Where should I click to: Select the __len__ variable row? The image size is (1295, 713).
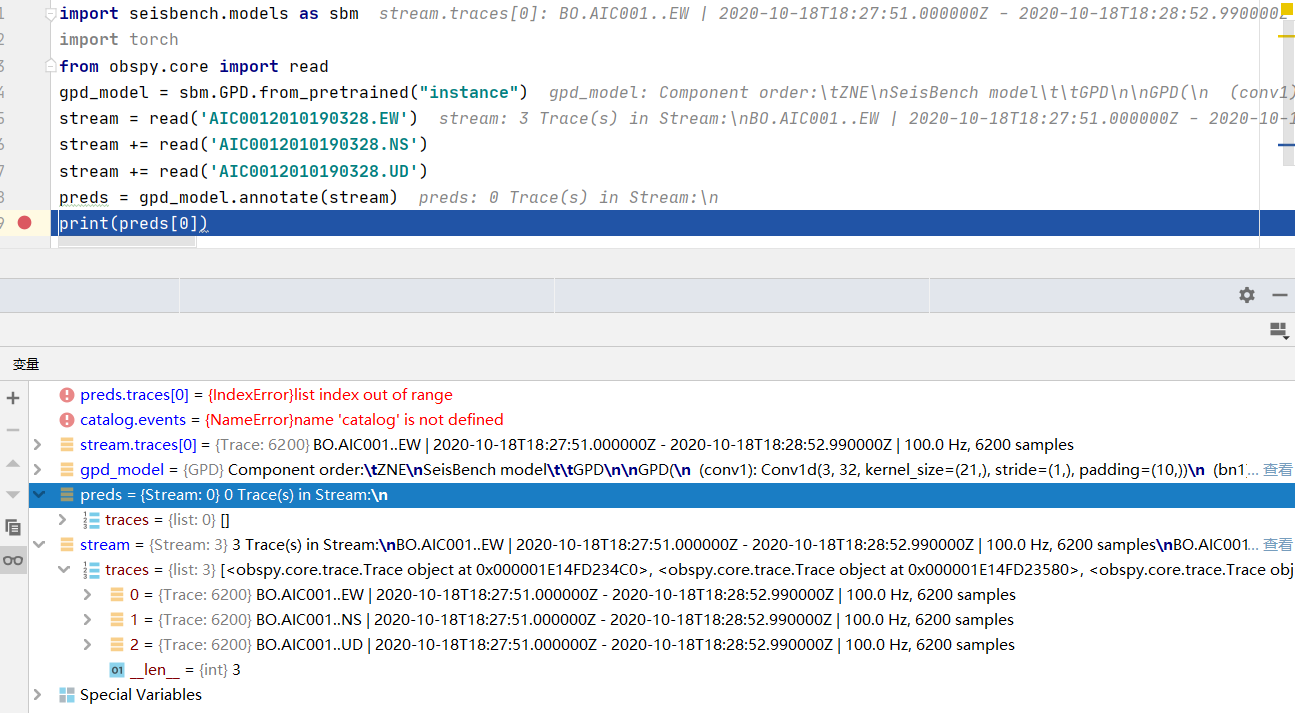[x=160, y=669]
